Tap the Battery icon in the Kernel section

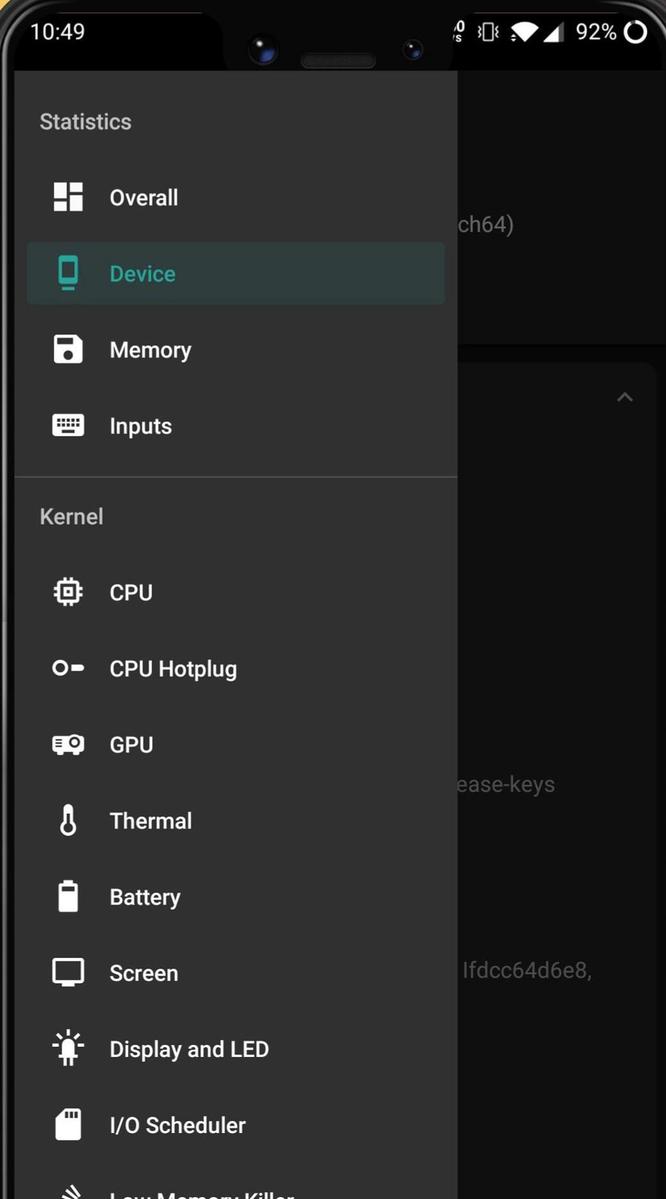(67, 896)
